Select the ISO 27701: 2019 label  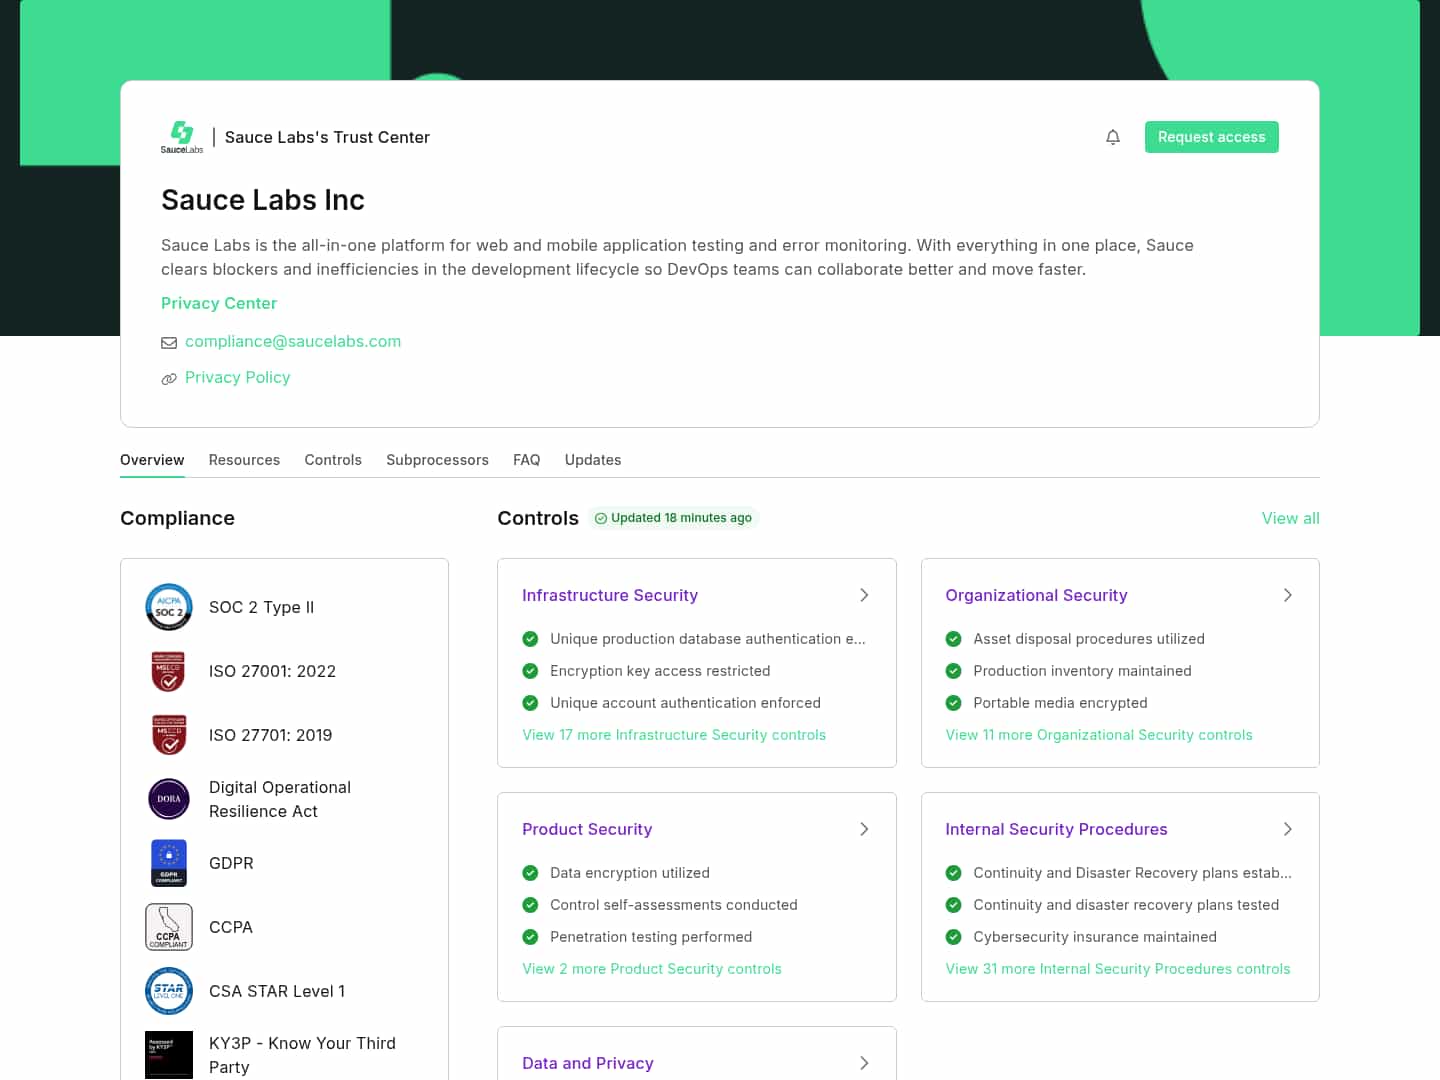[270, 735]
